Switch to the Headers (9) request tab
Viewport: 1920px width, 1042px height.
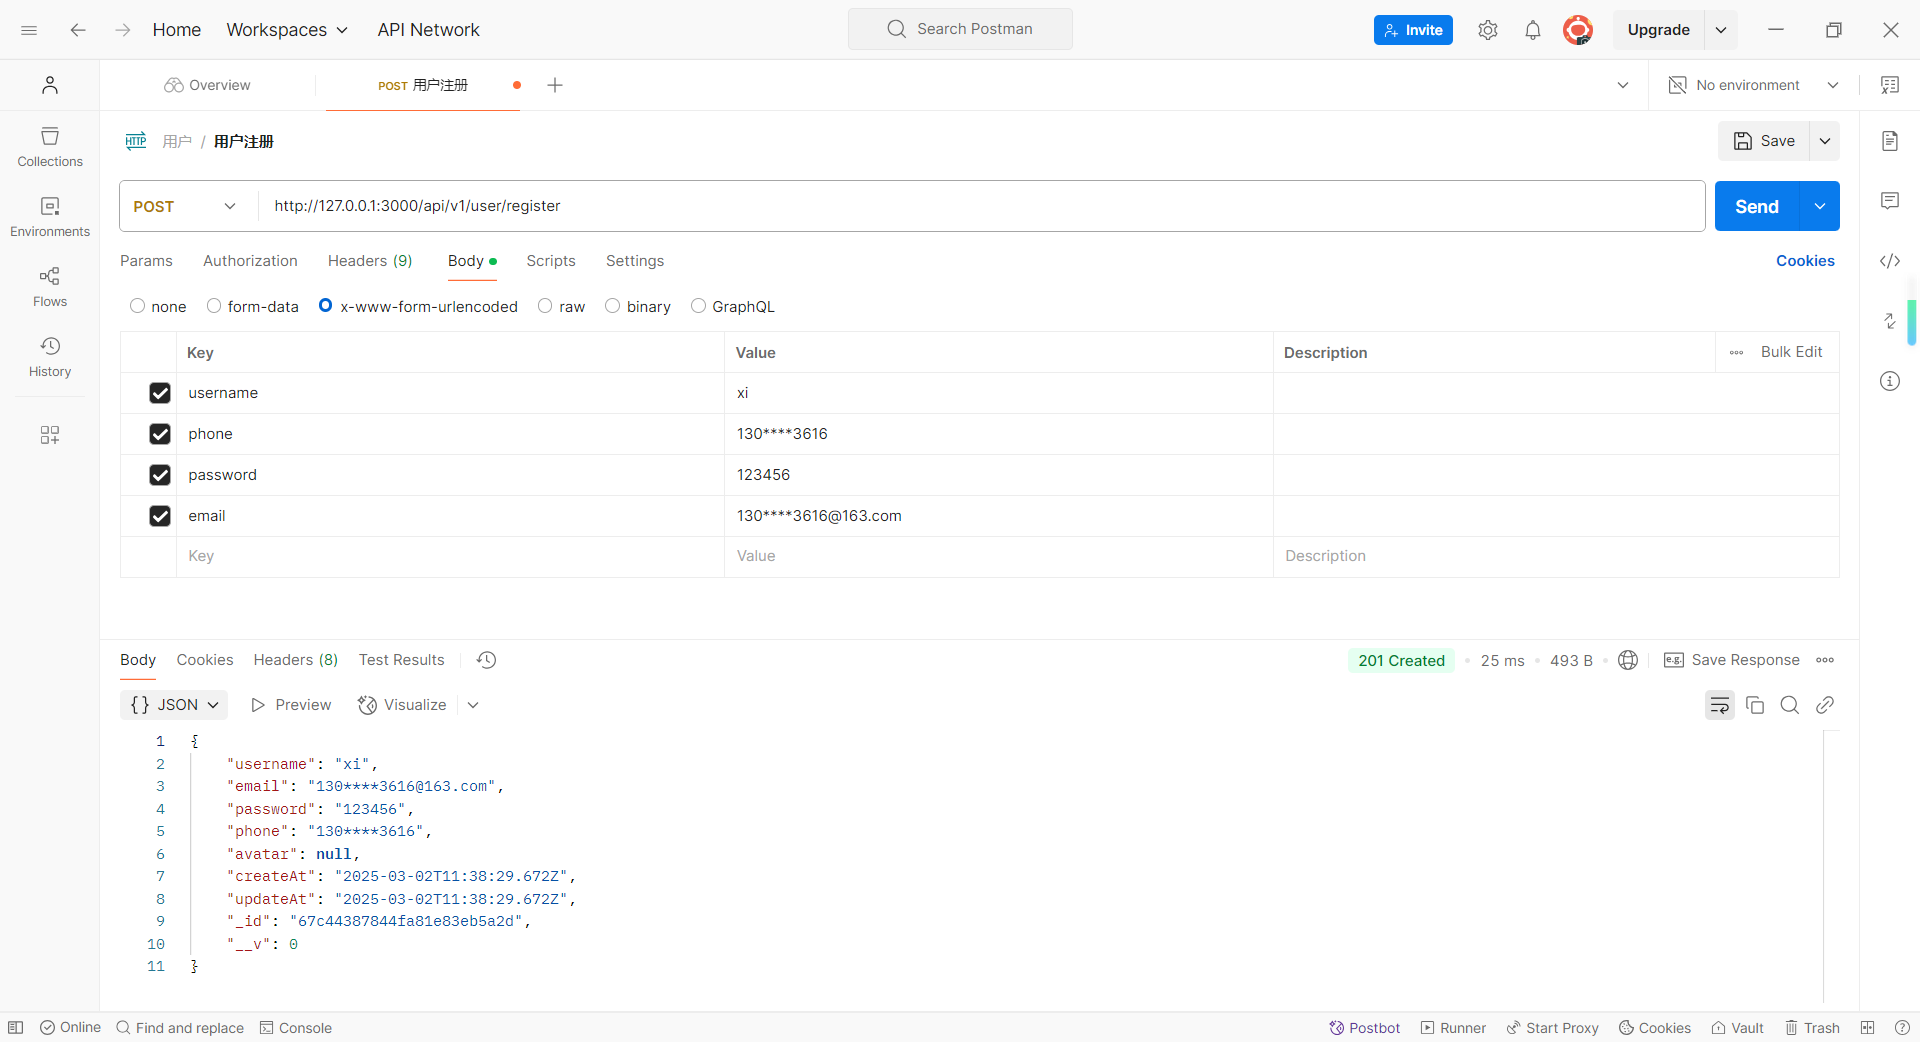tap(370, 261)
